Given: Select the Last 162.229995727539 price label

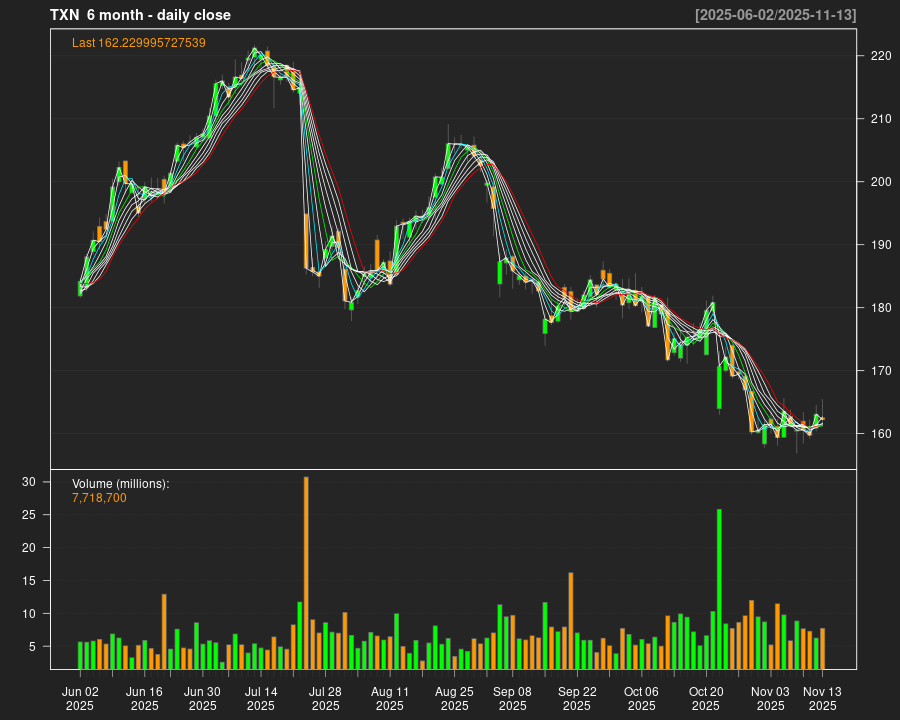Looking at the screenshot, I should pyautogui.click(x=139, y=43).
